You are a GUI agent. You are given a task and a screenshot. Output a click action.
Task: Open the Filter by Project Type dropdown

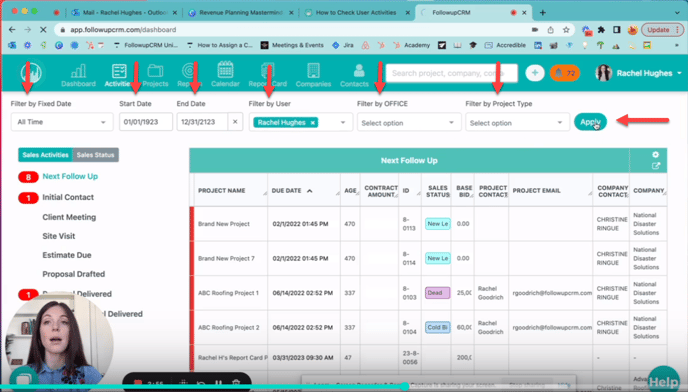point(517,122)
